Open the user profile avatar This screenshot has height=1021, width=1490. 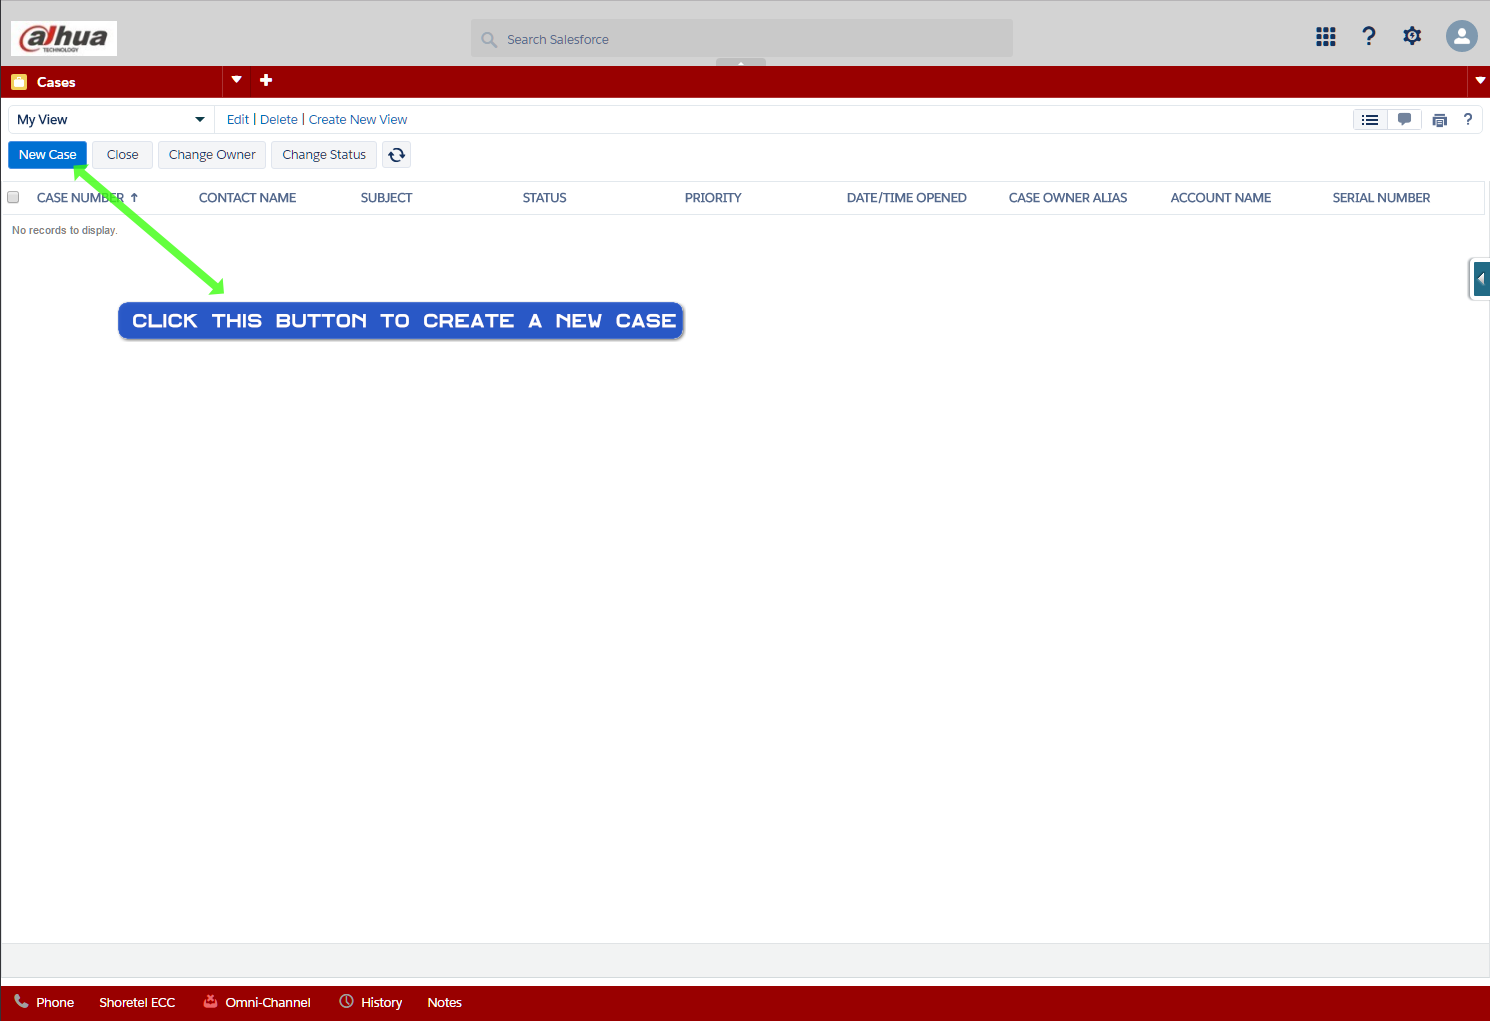coord(1462,37)
